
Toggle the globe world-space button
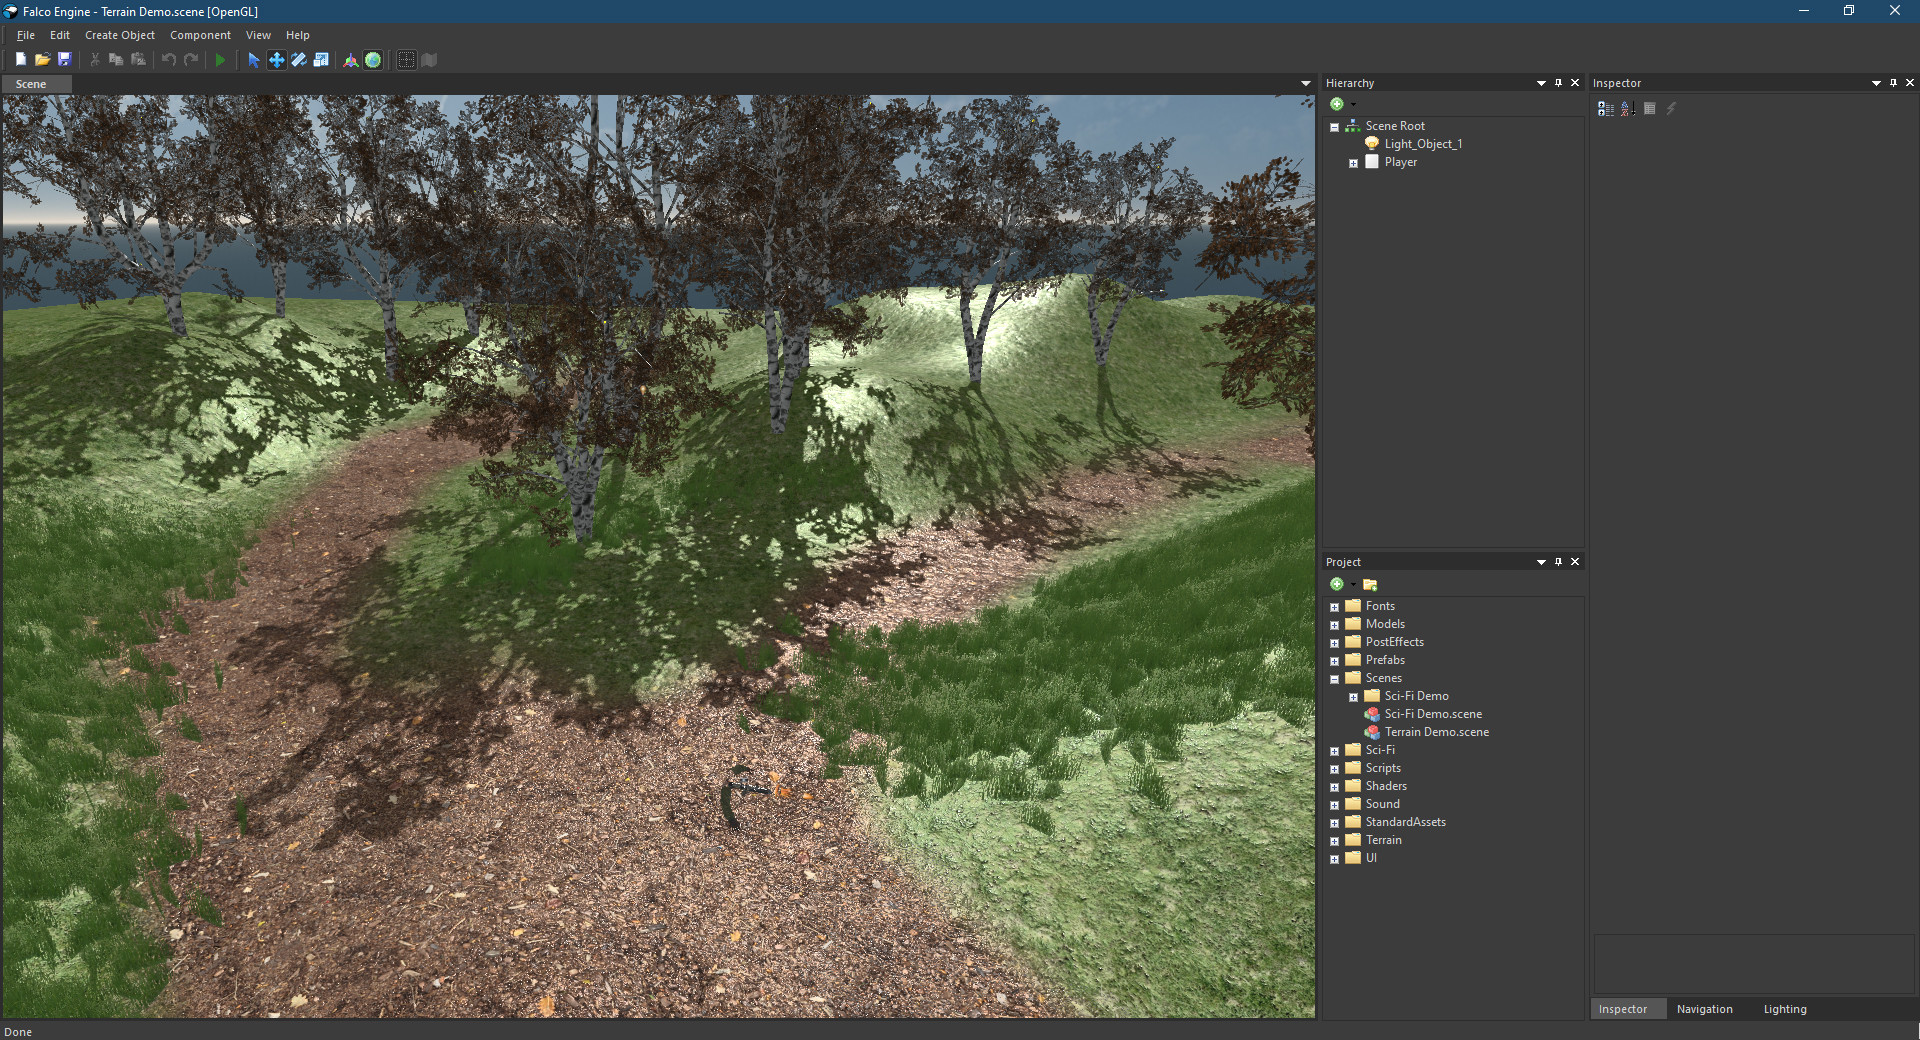click(373, 60)
